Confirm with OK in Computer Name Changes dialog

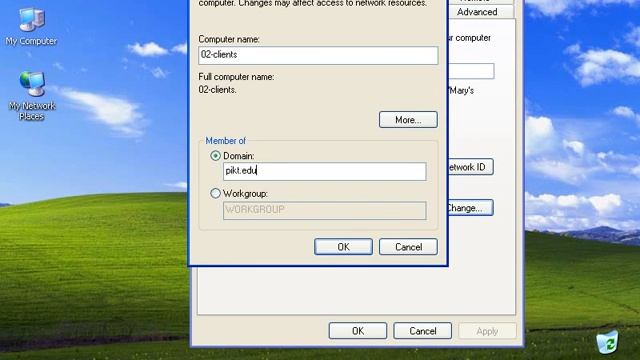tap(343, 247)
